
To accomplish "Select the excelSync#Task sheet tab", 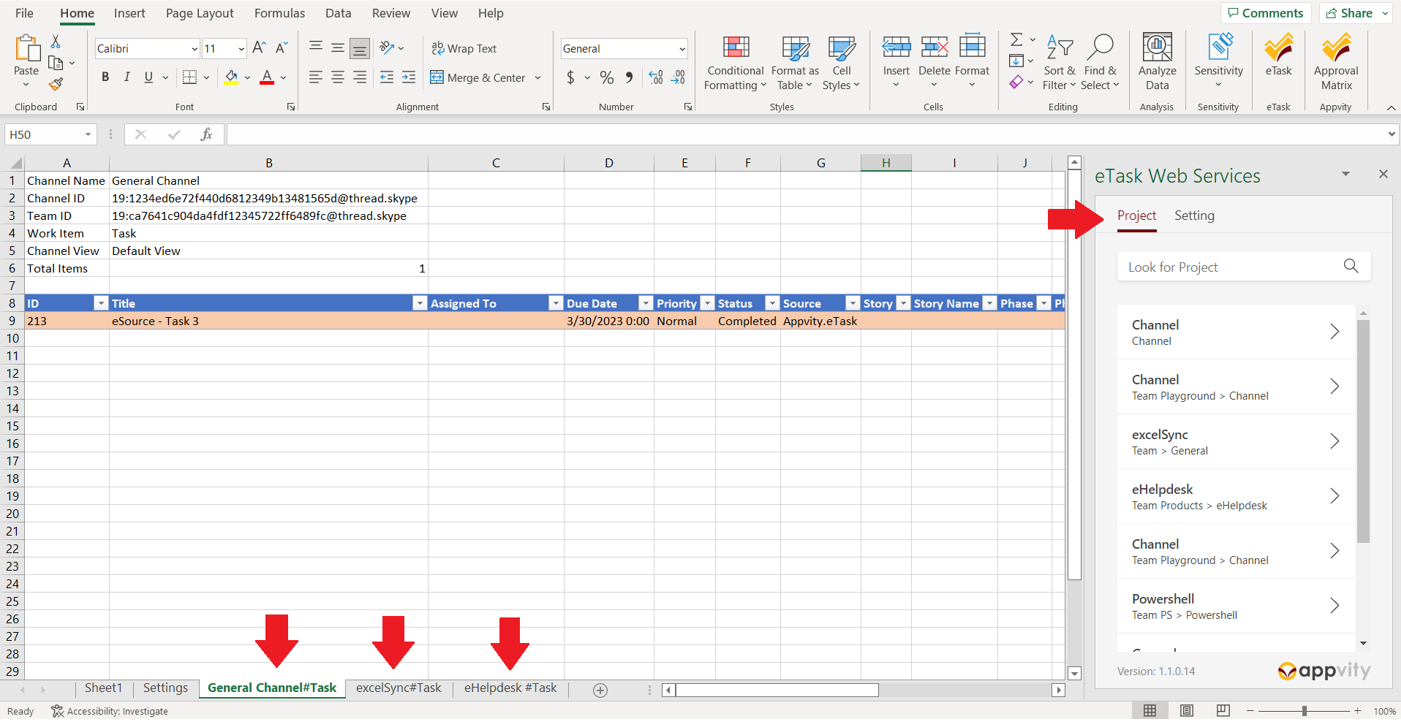I will pyautogui.click(x=398, y=688).
